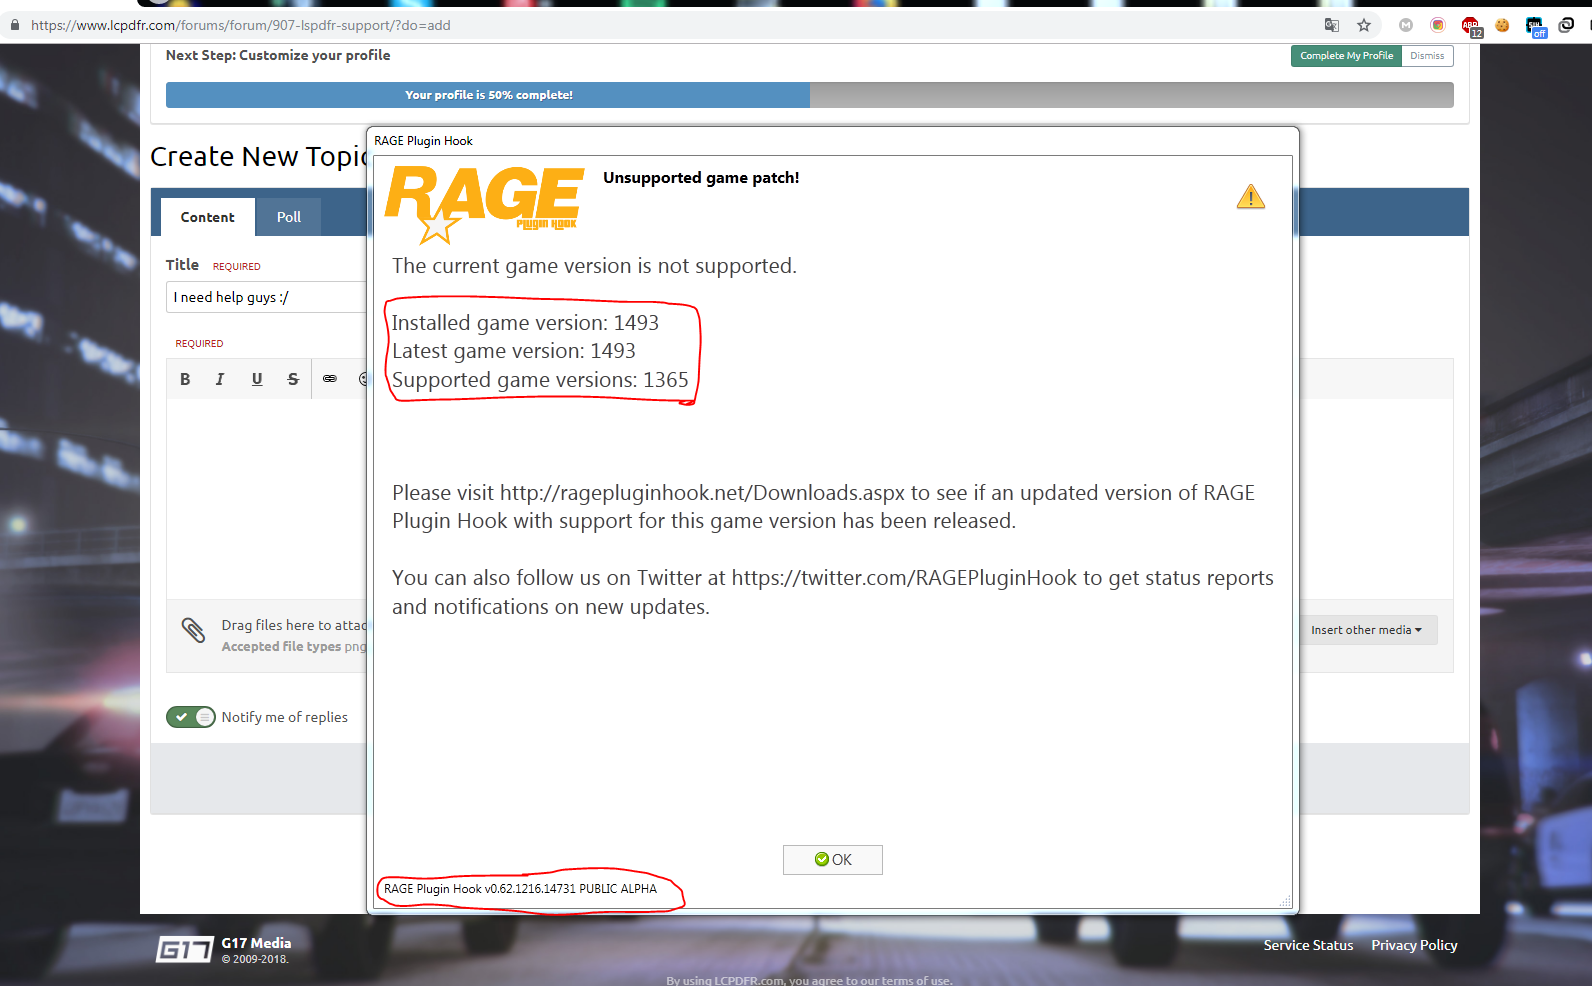The image size is (1592, 986).
Task: Open the Adblock Plus extension icon
Action: click(x=1470, y=26)
